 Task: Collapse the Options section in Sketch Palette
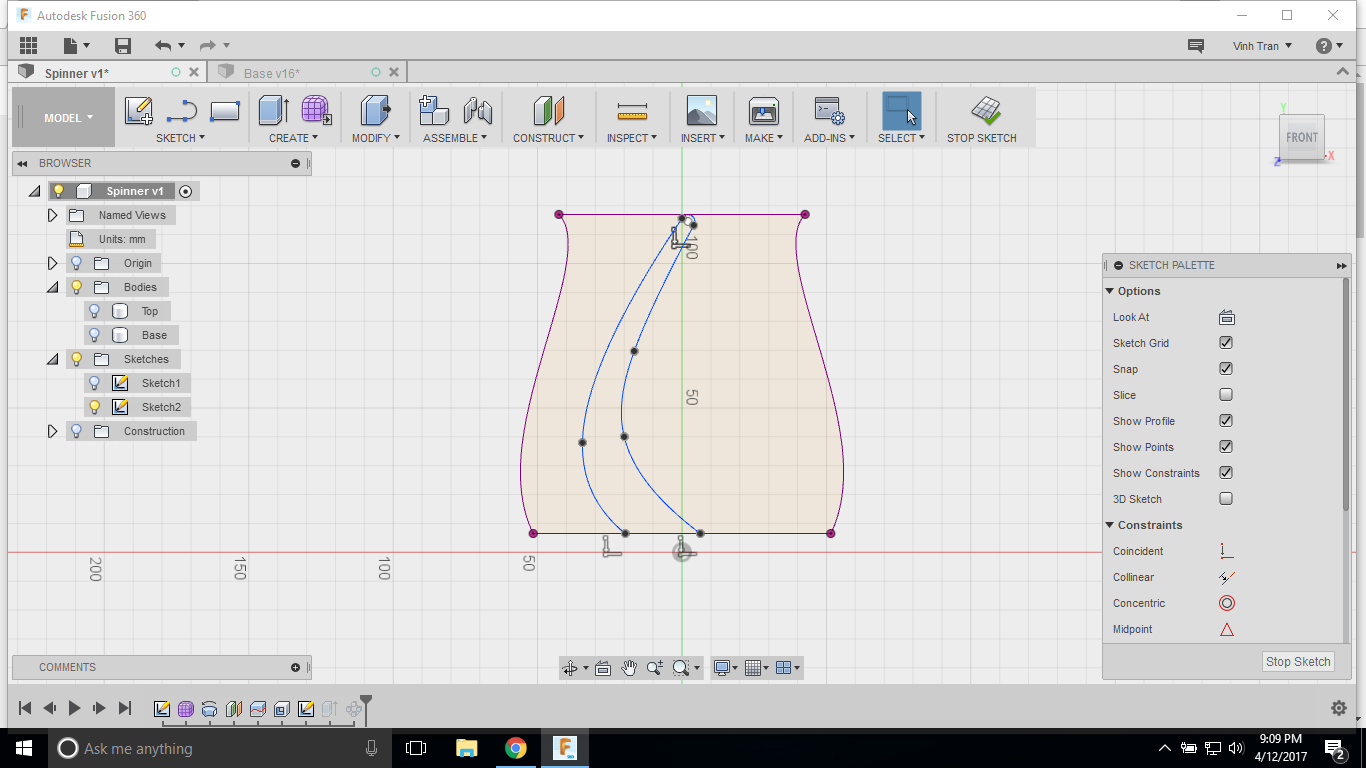point(1110,291)
